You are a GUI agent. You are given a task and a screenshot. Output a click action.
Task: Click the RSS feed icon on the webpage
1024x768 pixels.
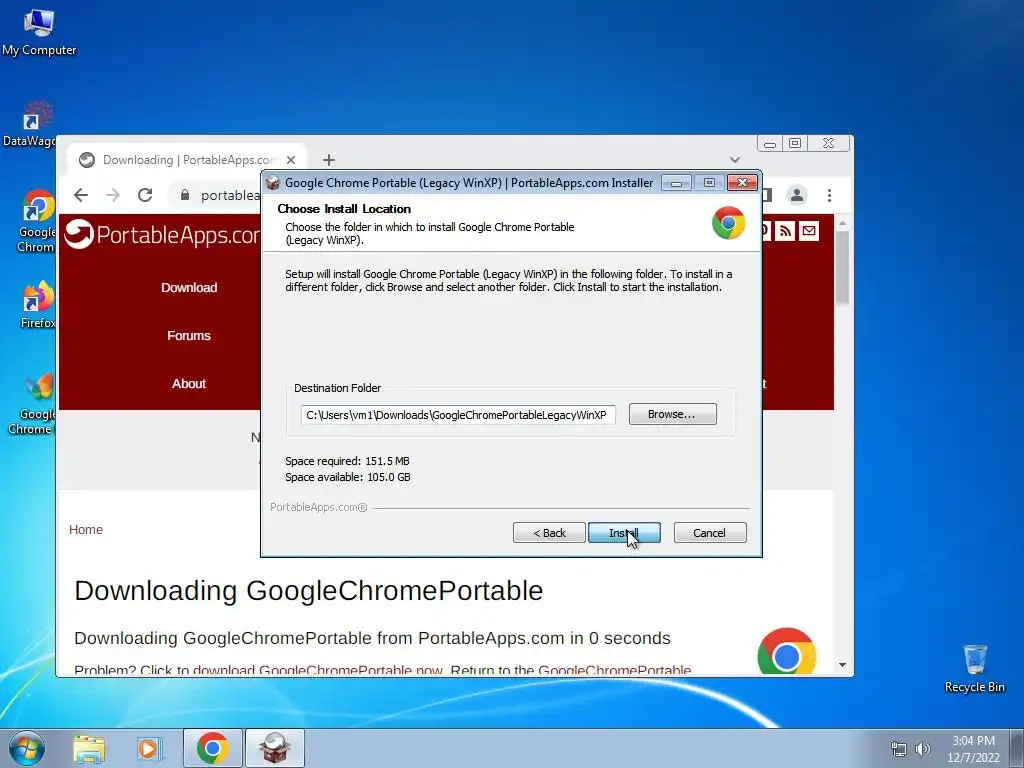click(785, 231)
